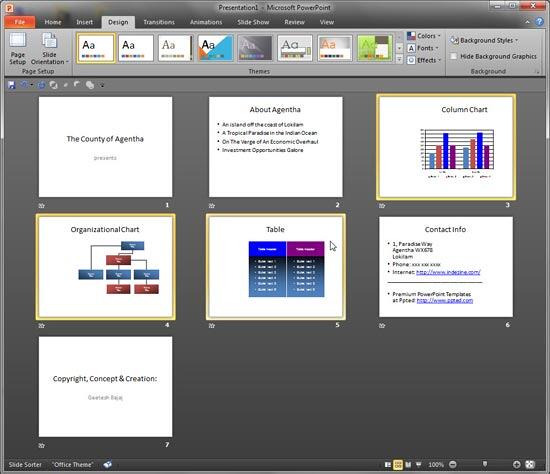The height and width of the screenshot is (474, 550).
Task: Open Background Styles dropdown
Action: click(484, 40)
